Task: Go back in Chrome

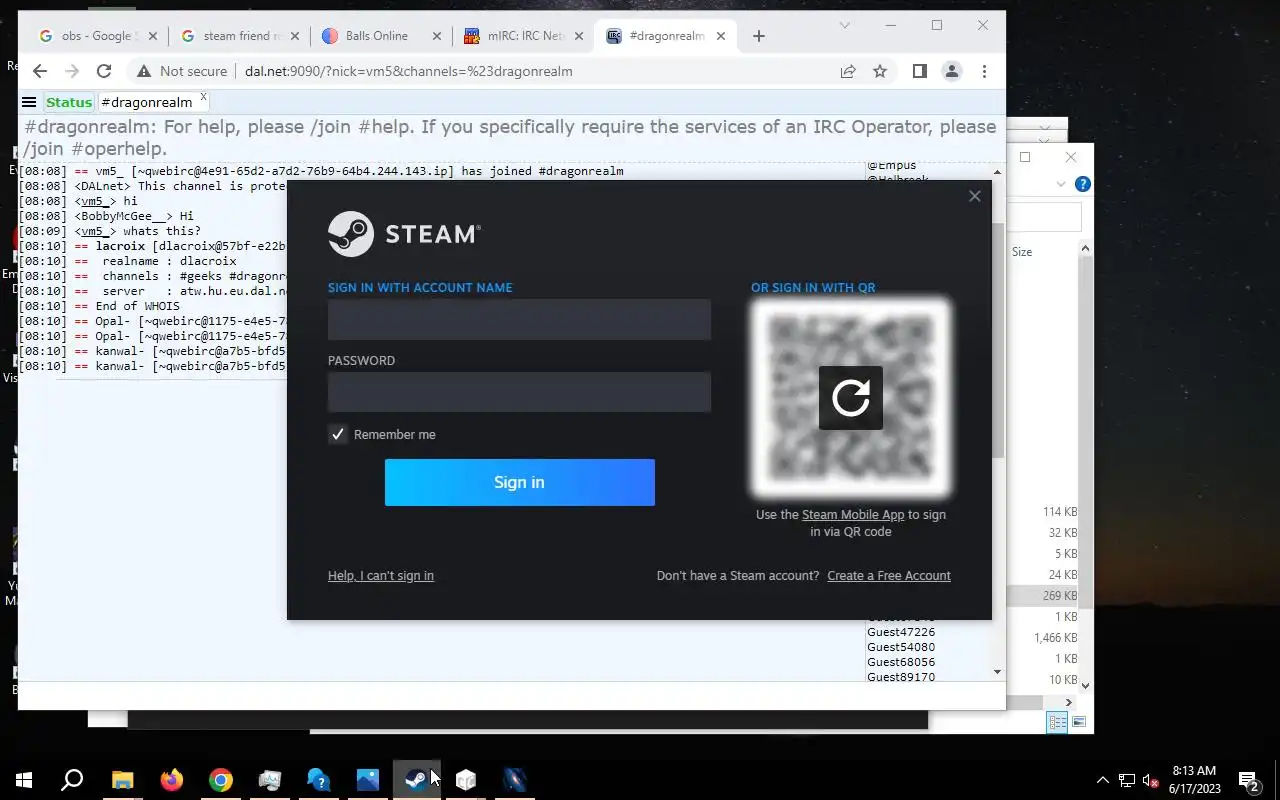Action: point(40,71)
